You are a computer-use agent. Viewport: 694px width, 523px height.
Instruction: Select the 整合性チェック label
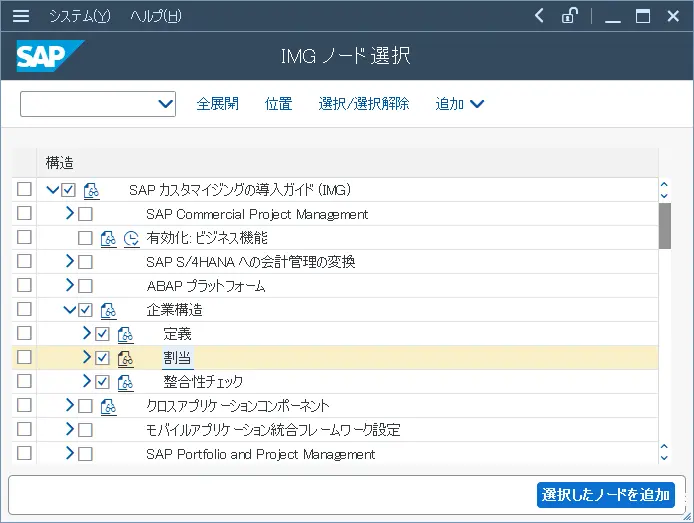(203, 381)
